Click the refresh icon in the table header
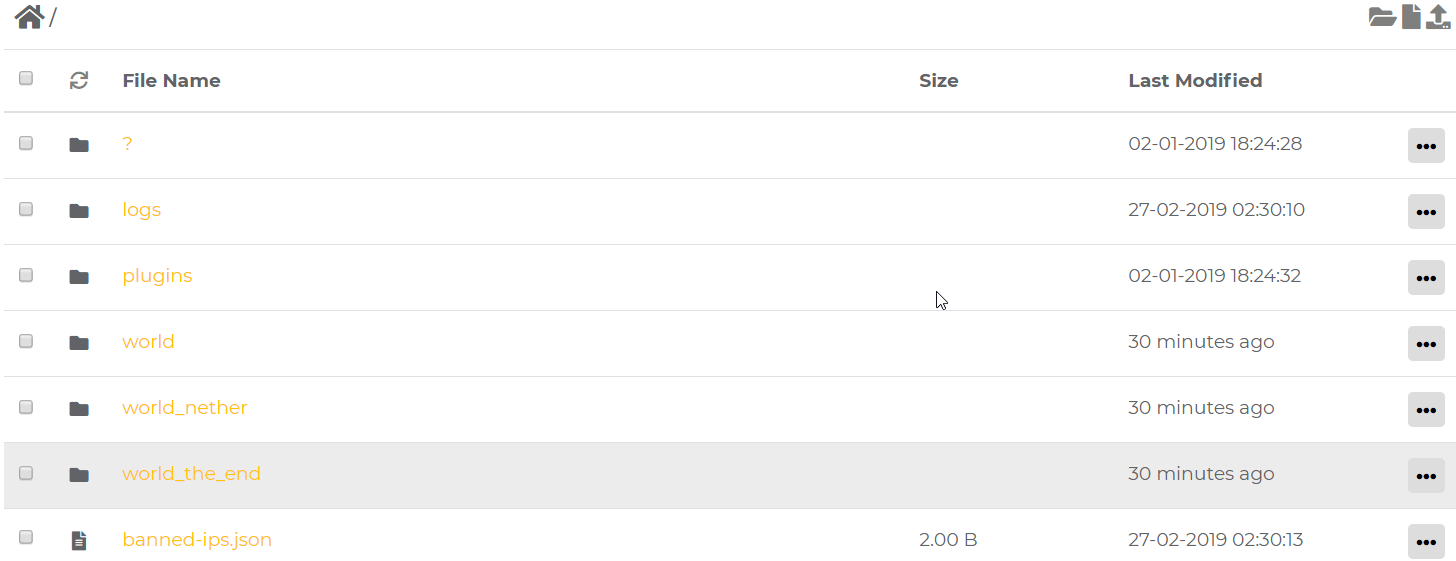1456x561 pixels. 79,81
